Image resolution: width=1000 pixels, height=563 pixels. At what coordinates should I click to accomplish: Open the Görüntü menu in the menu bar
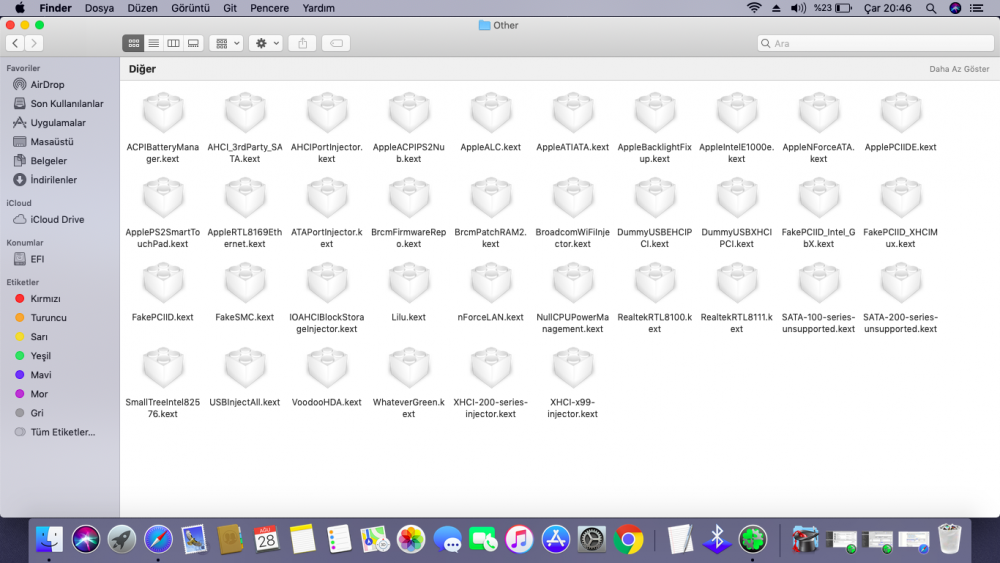[189, 8]
